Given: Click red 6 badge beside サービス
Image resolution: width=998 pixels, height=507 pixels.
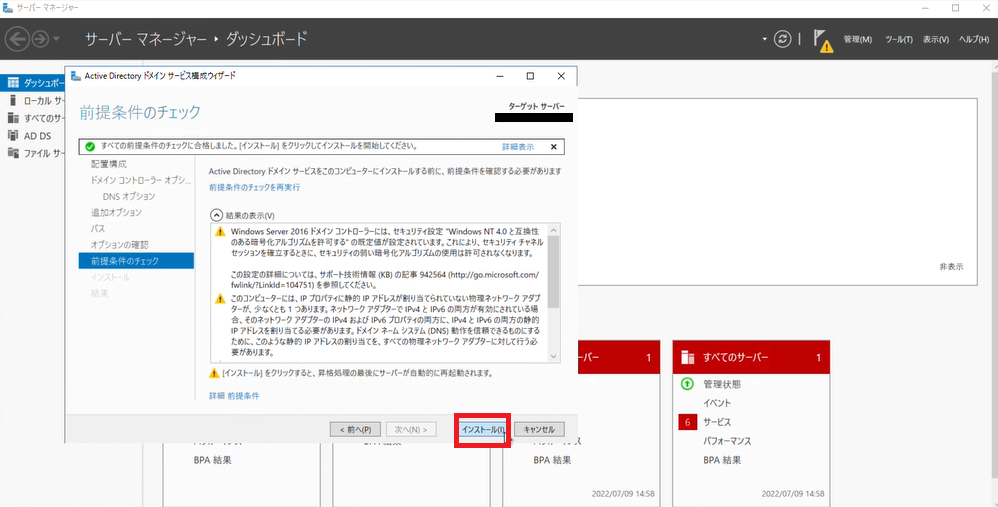Looking at the screenshot, I should pyautogui.click(x=687, y=422).
